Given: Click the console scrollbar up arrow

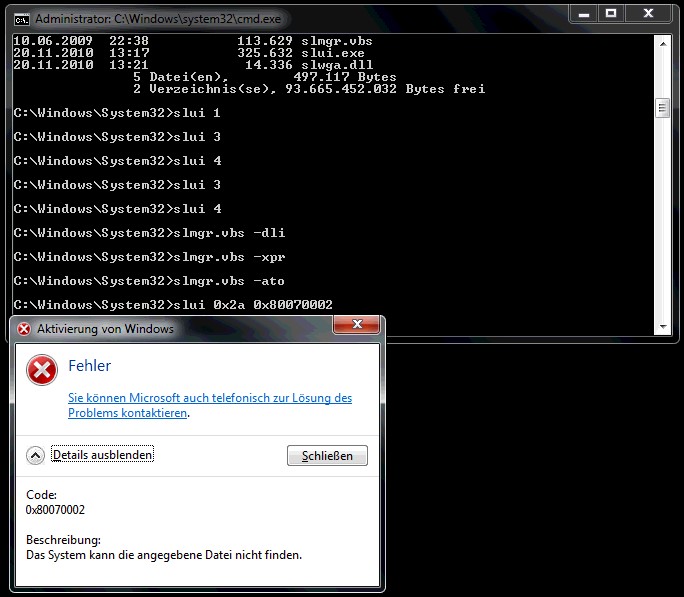Looking at the screenshot, I should [663, 44].
